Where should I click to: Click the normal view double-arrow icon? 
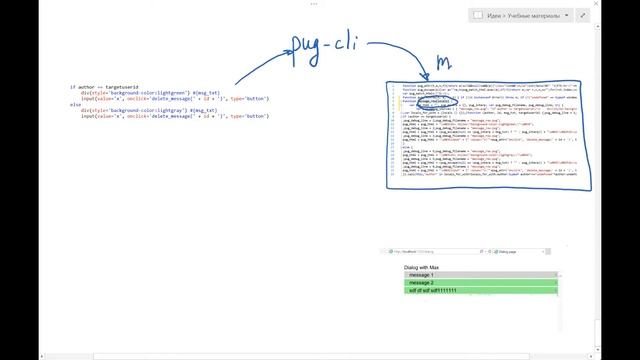point(583,16)
